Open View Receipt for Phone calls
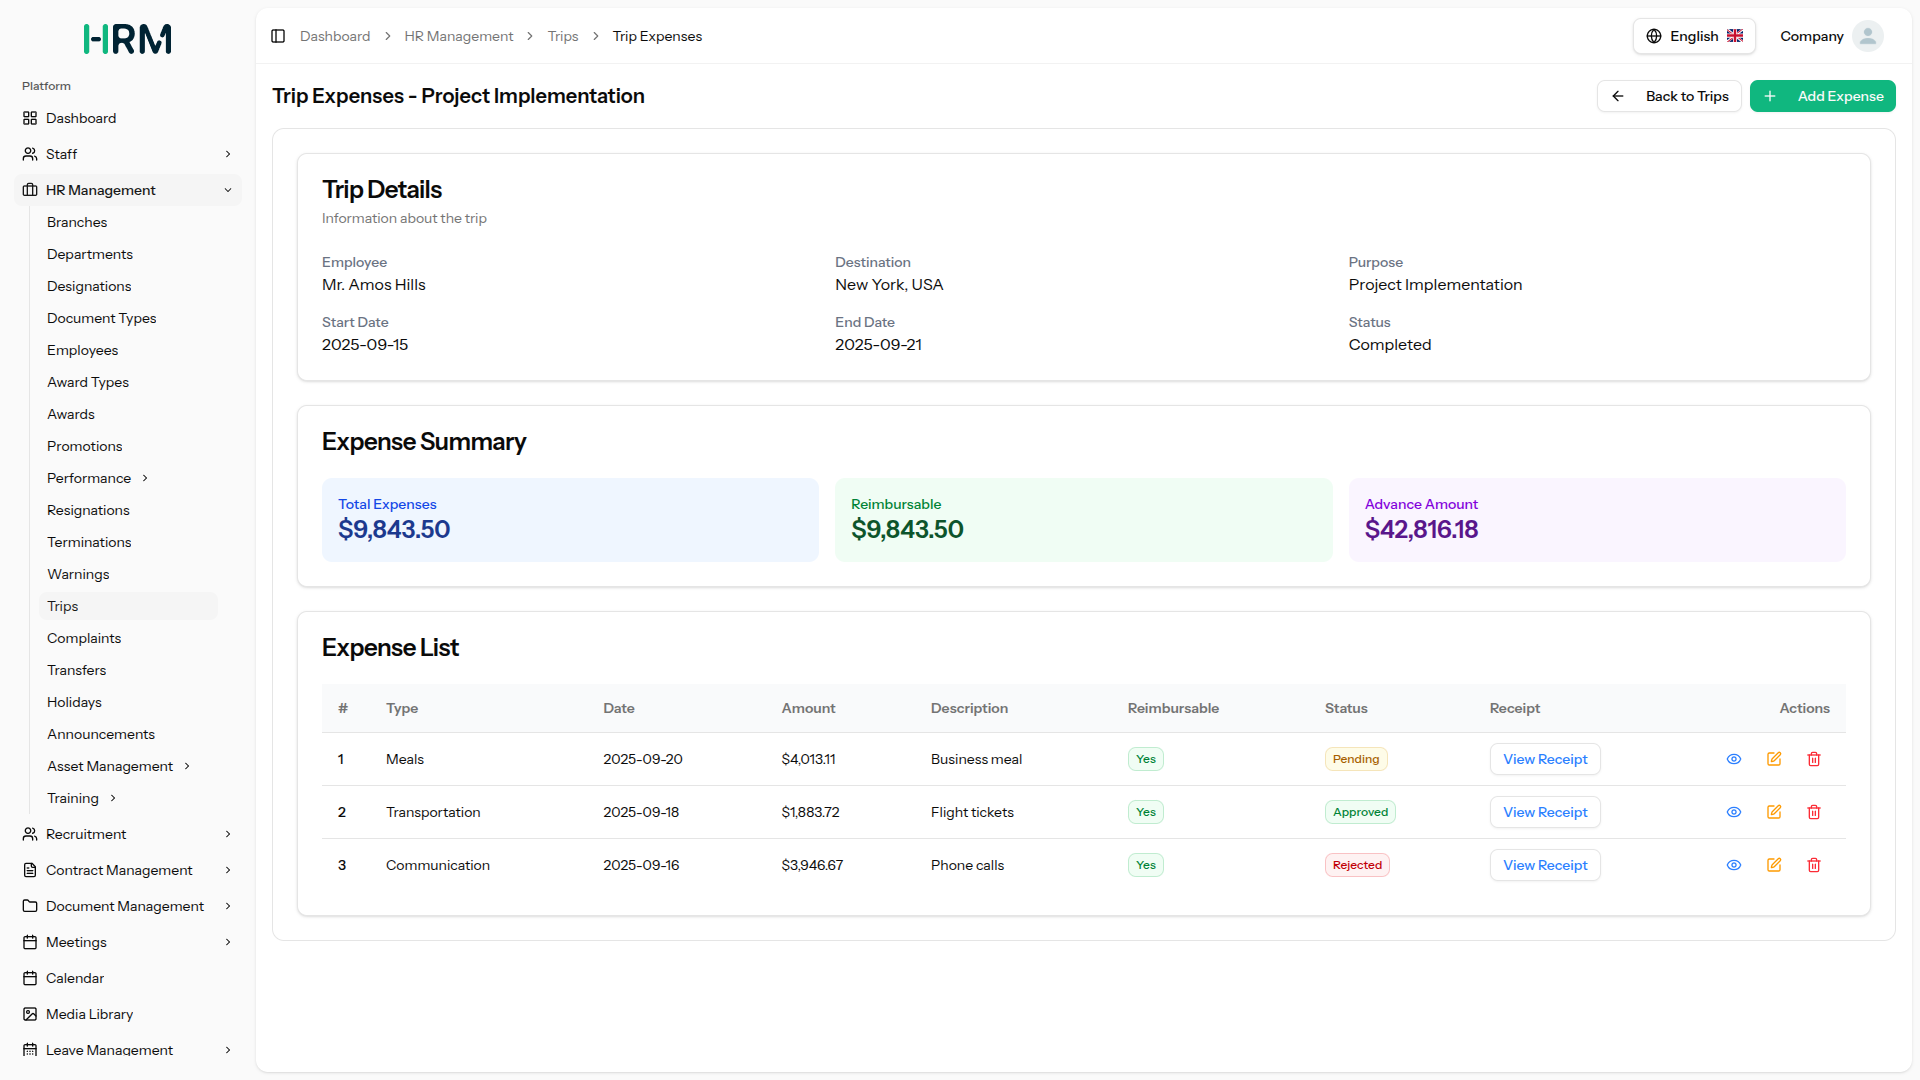Image resolution: width=1920 pixels, height=1080 pixels. pyautogui.click(x=1544, y=865)
